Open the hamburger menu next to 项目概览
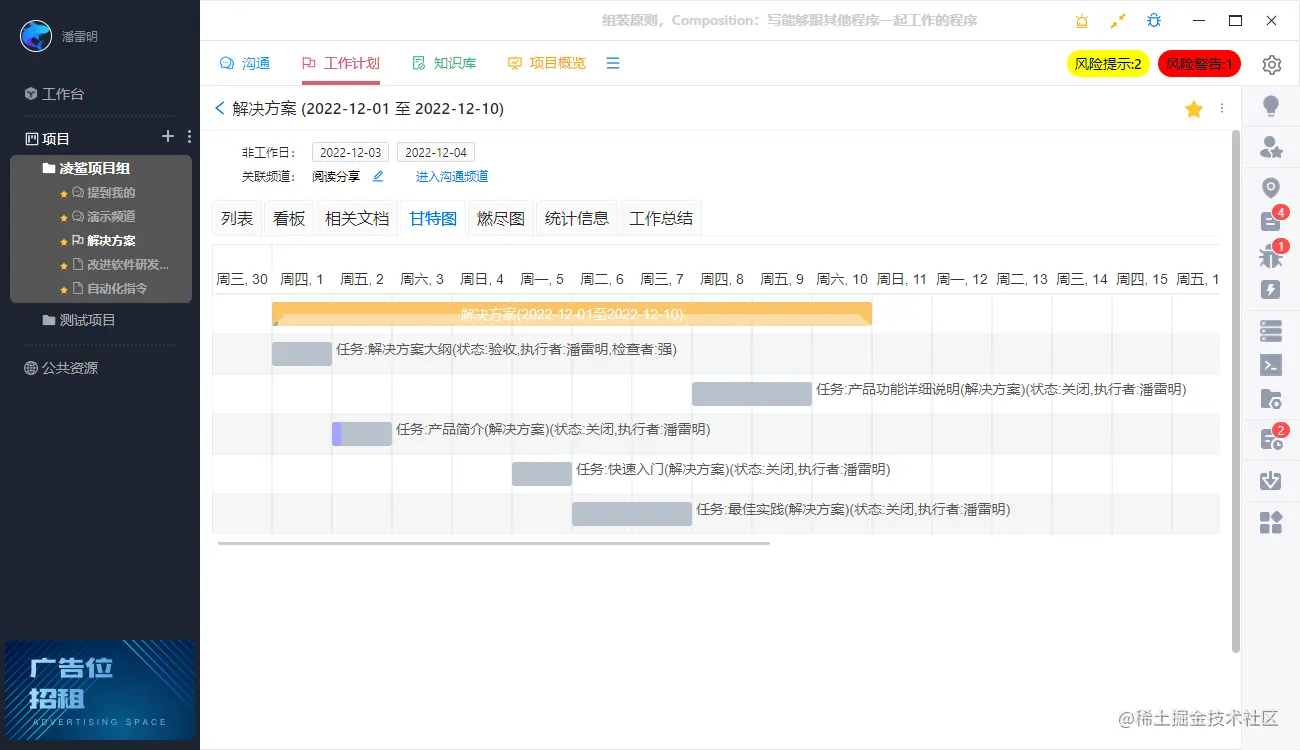The width and height of the screenshot is (1300, 750). pyautogui.click(x=613, y=63)
